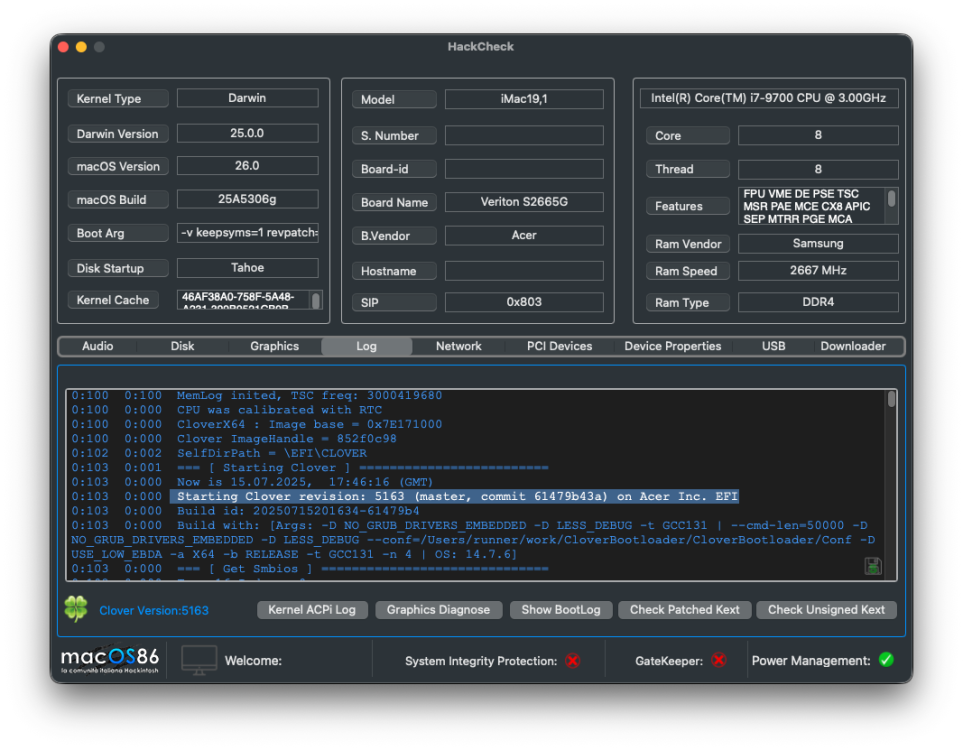Click highlighted log line Starting Clover revision
The height and width of the screenshot is (750, 963).
pos(454,496)
